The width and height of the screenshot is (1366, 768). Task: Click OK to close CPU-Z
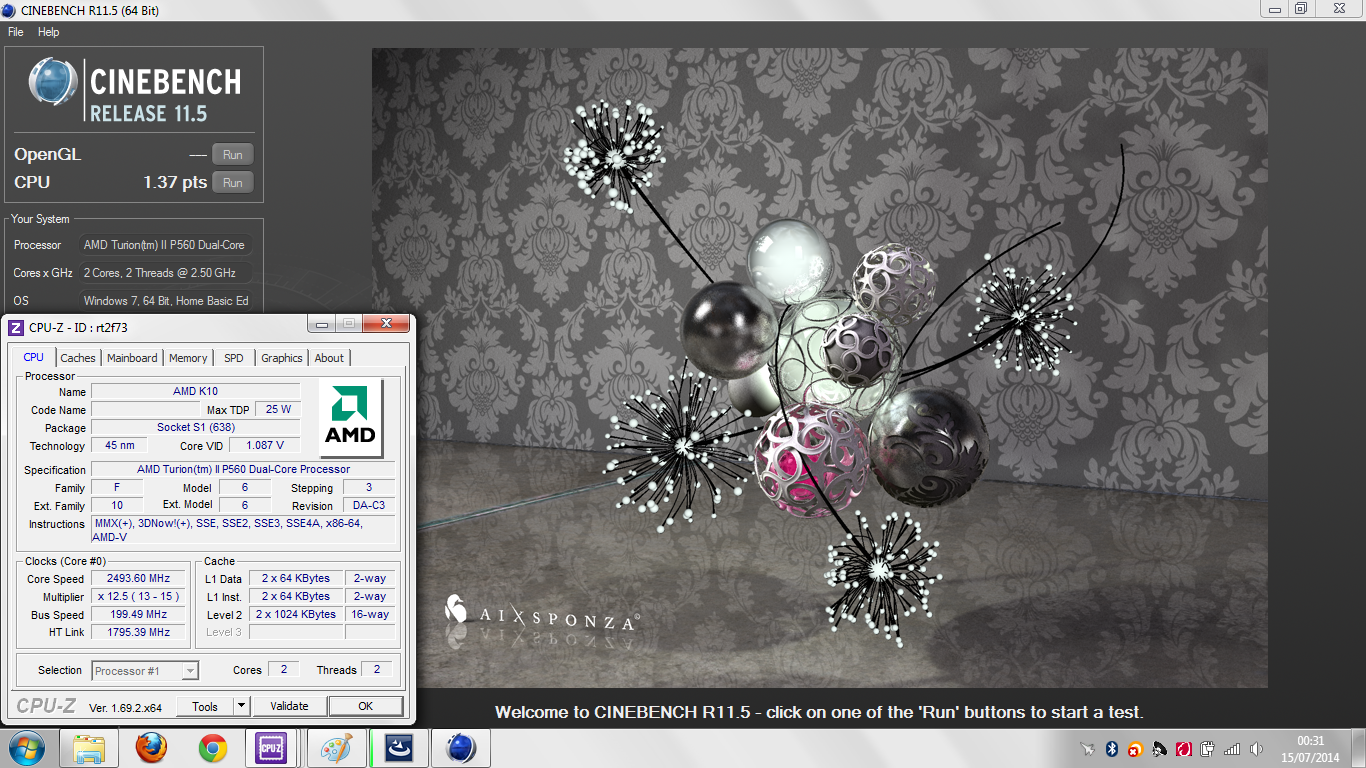click(366, 706)
